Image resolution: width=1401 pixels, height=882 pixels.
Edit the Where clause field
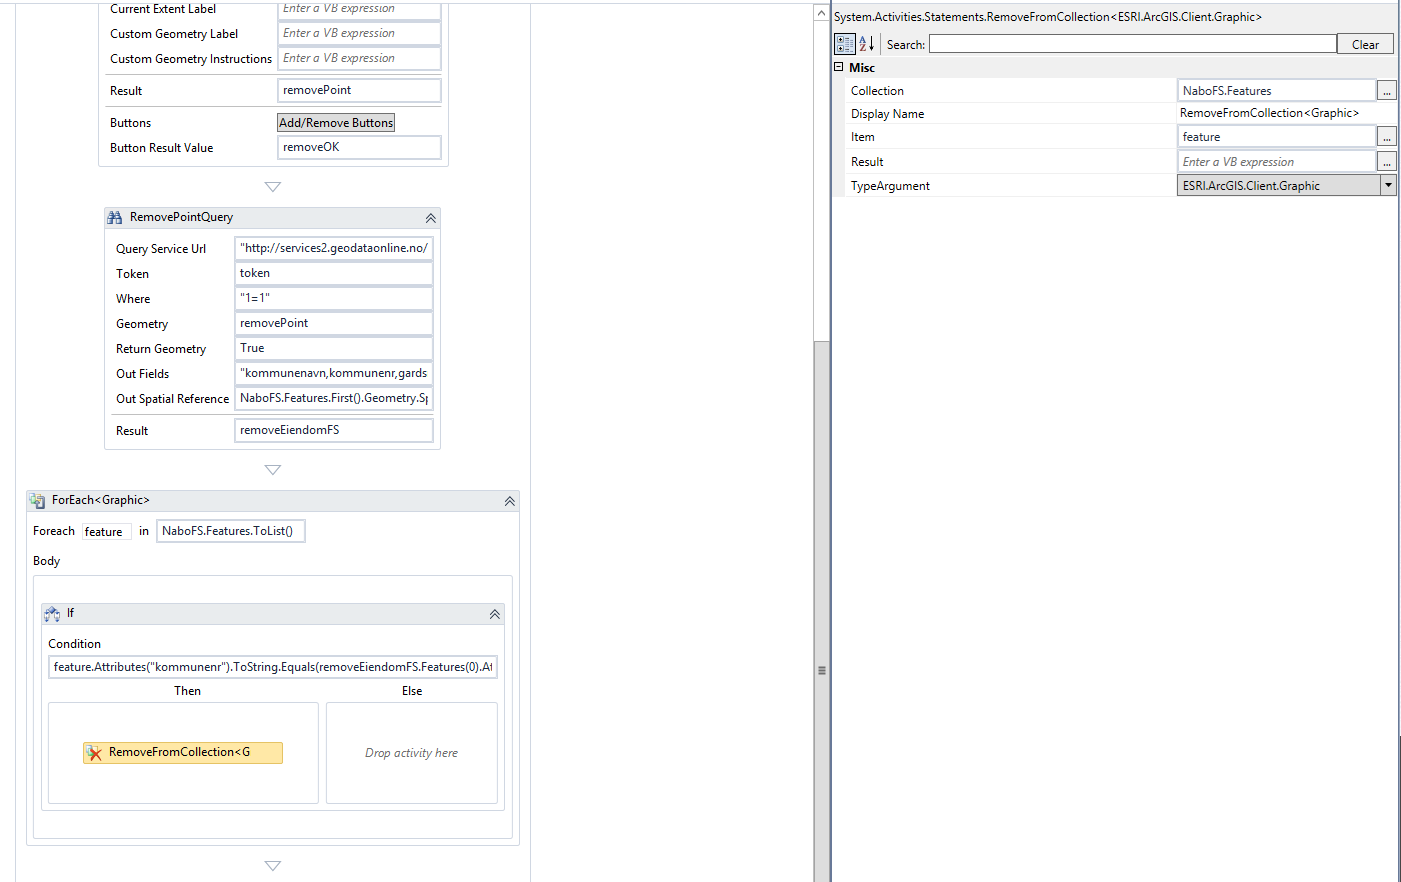[x=334, y=298]
